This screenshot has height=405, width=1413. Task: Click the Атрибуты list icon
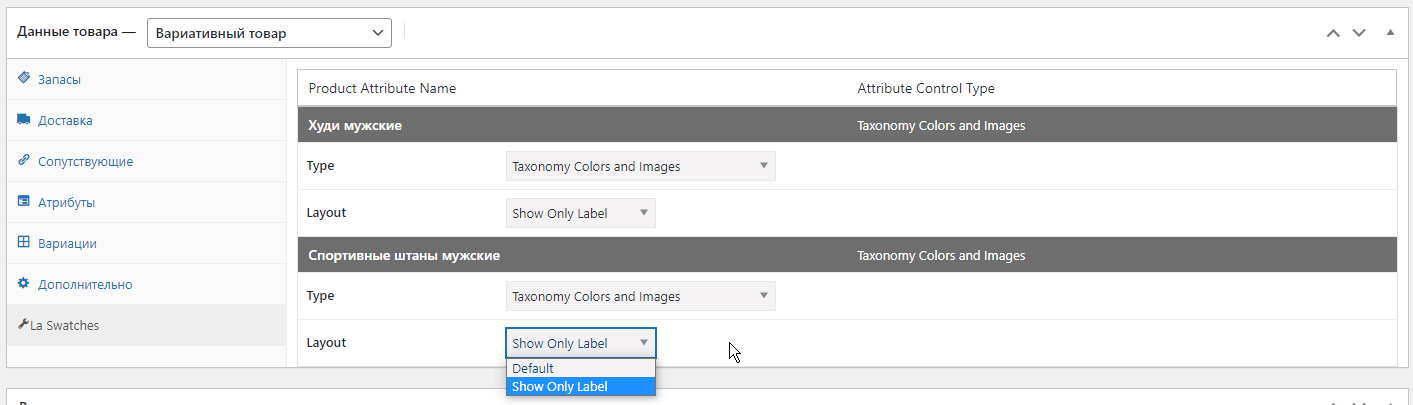click(24, 201)
